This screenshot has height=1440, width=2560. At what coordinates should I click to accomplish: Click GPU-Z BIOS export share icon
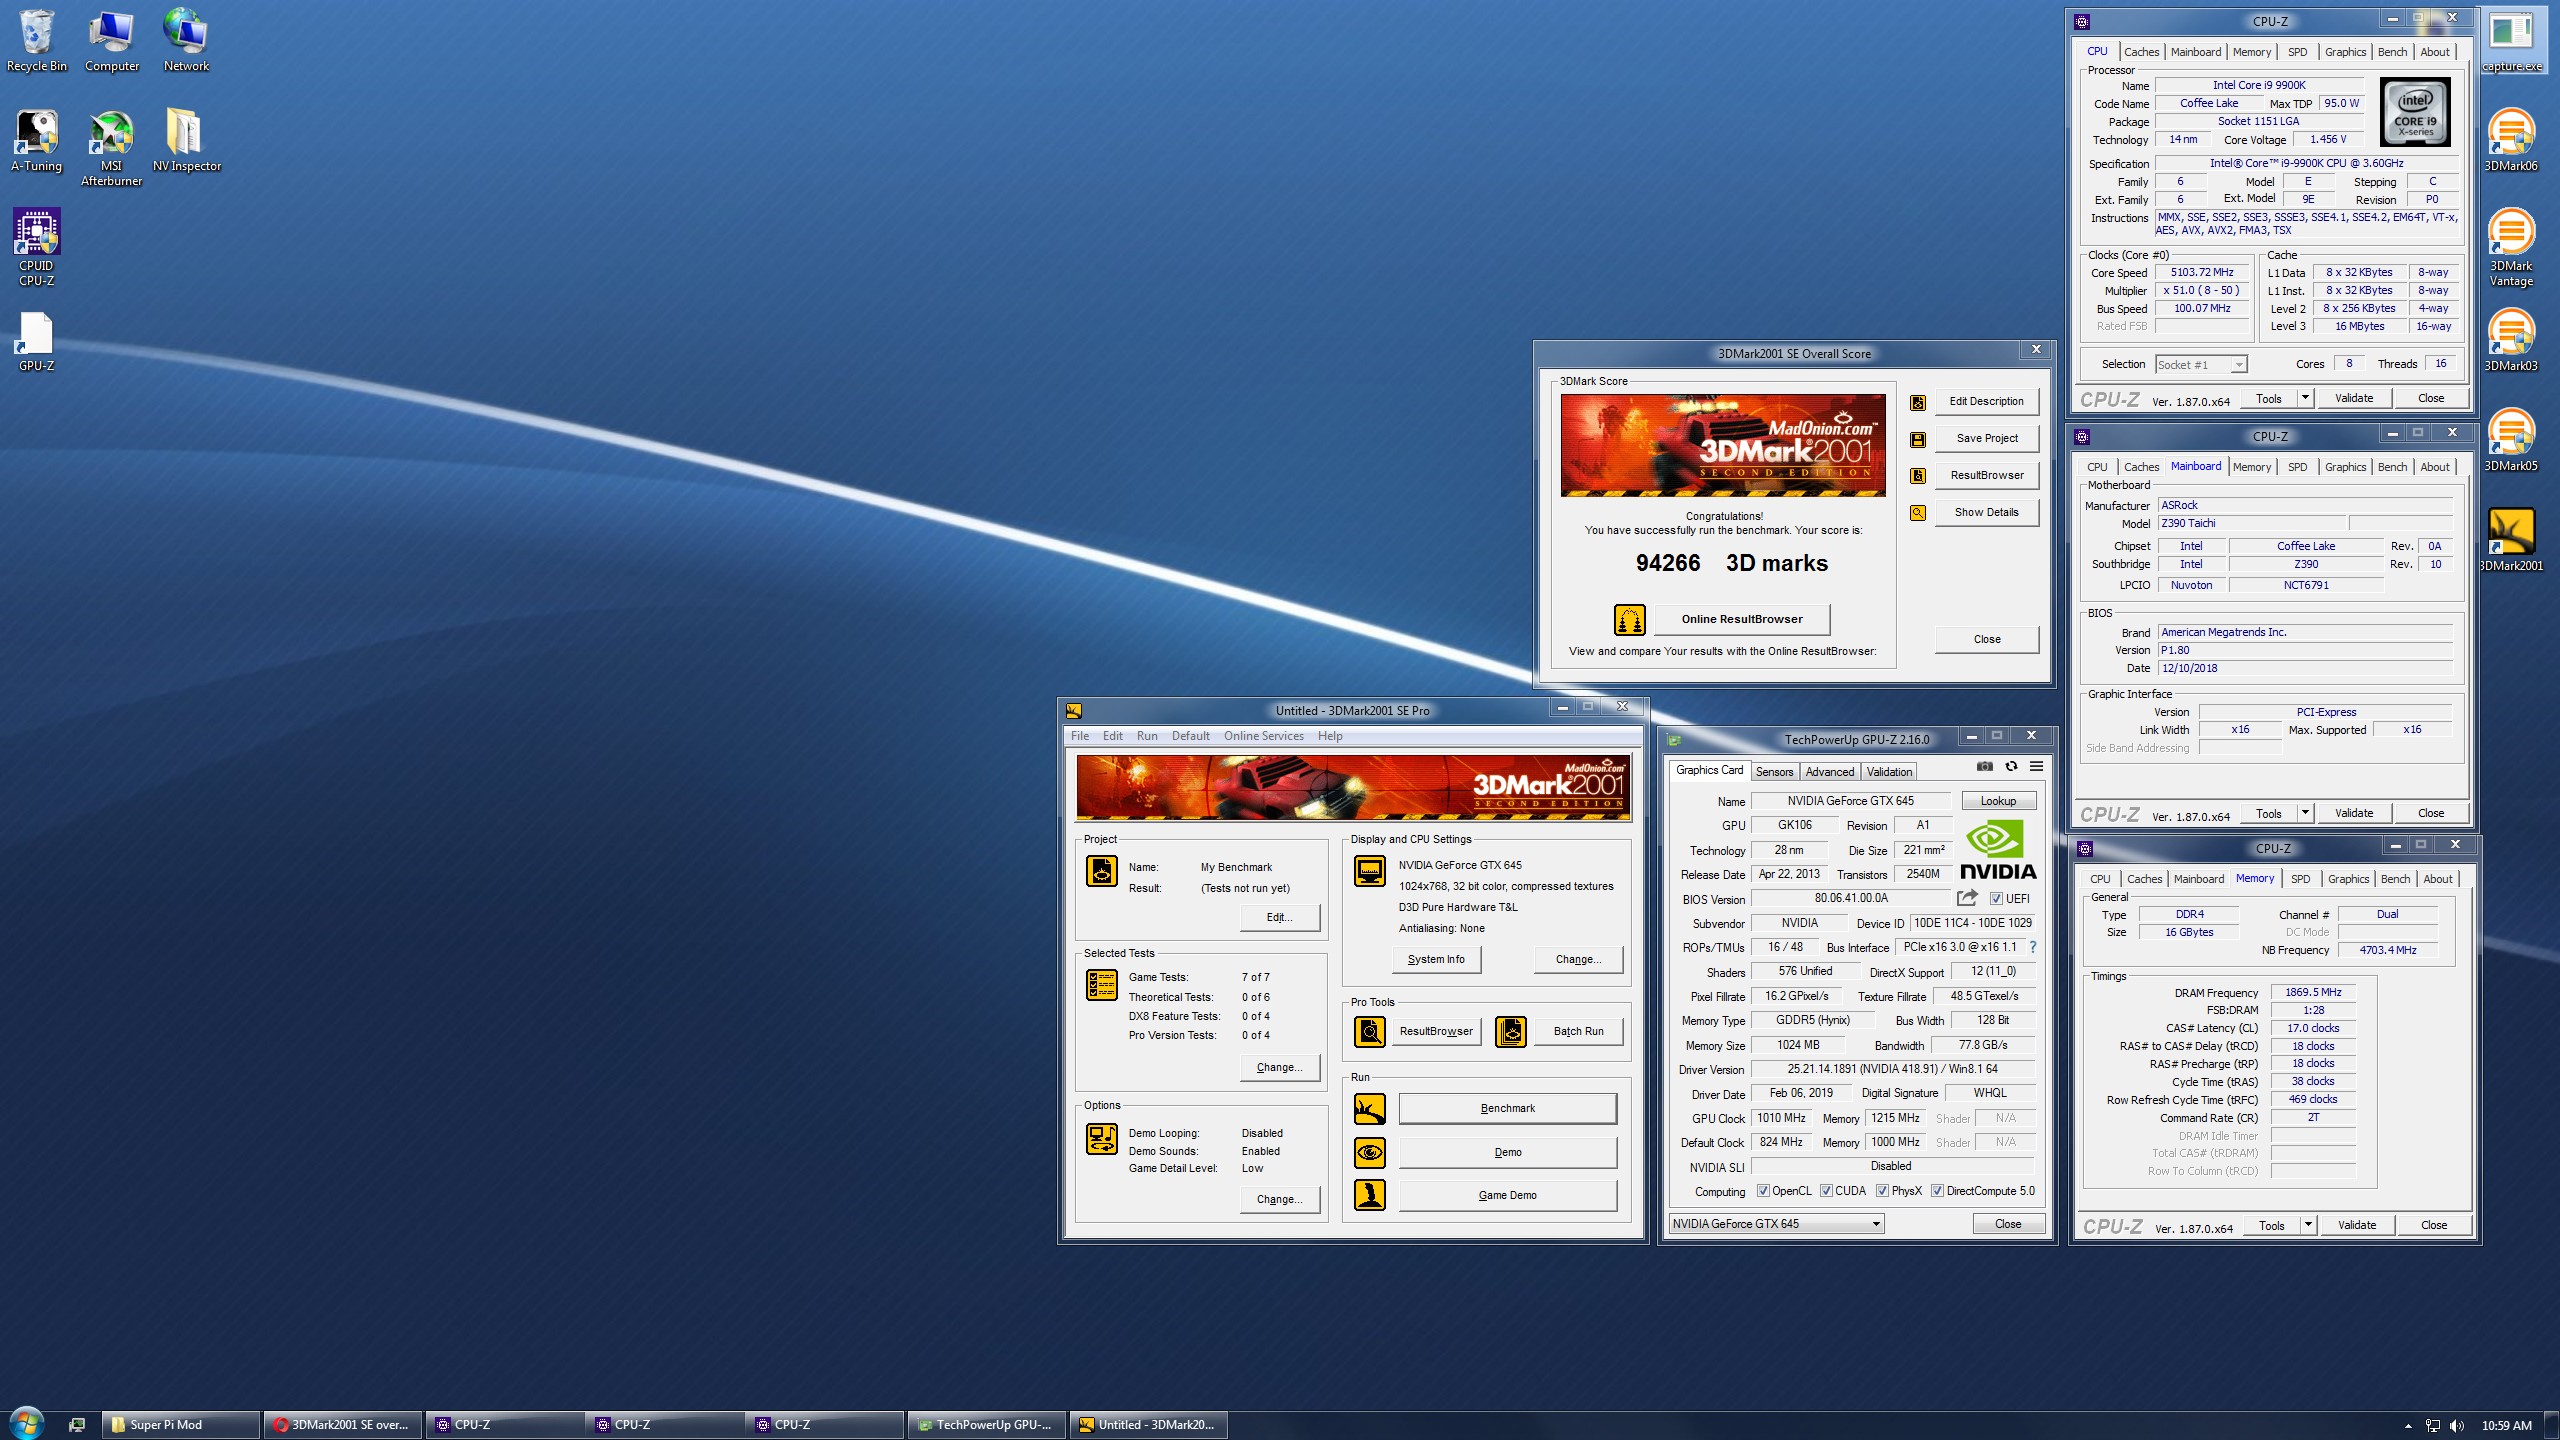(1967, 898)
